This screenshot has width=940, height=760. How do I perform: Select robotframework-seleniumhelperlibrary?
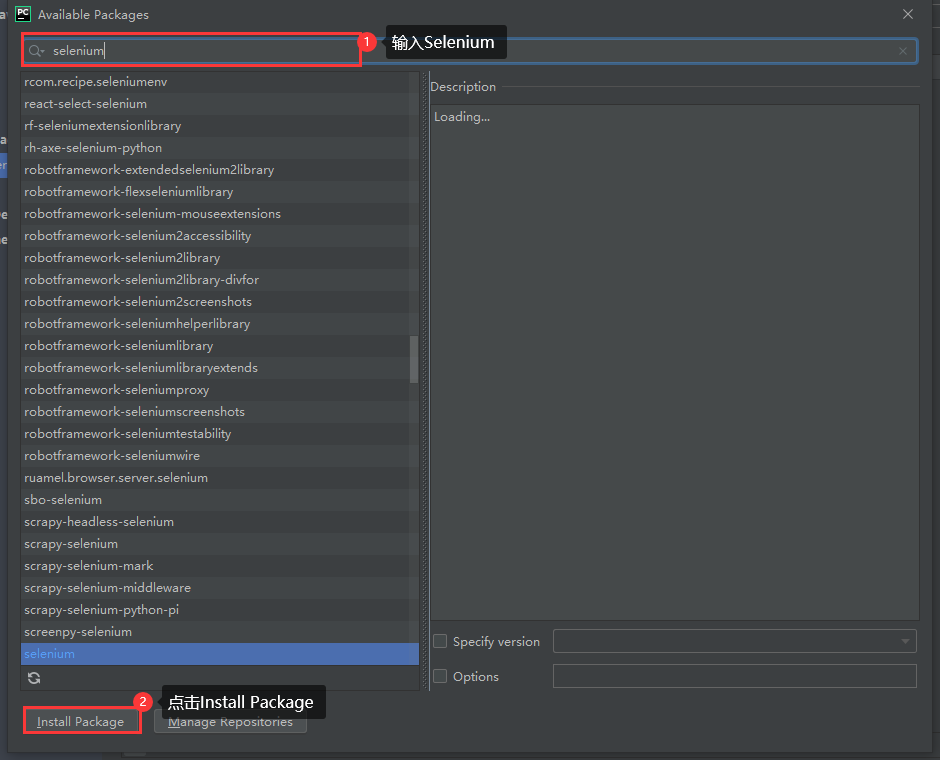[x=219, y=324]
